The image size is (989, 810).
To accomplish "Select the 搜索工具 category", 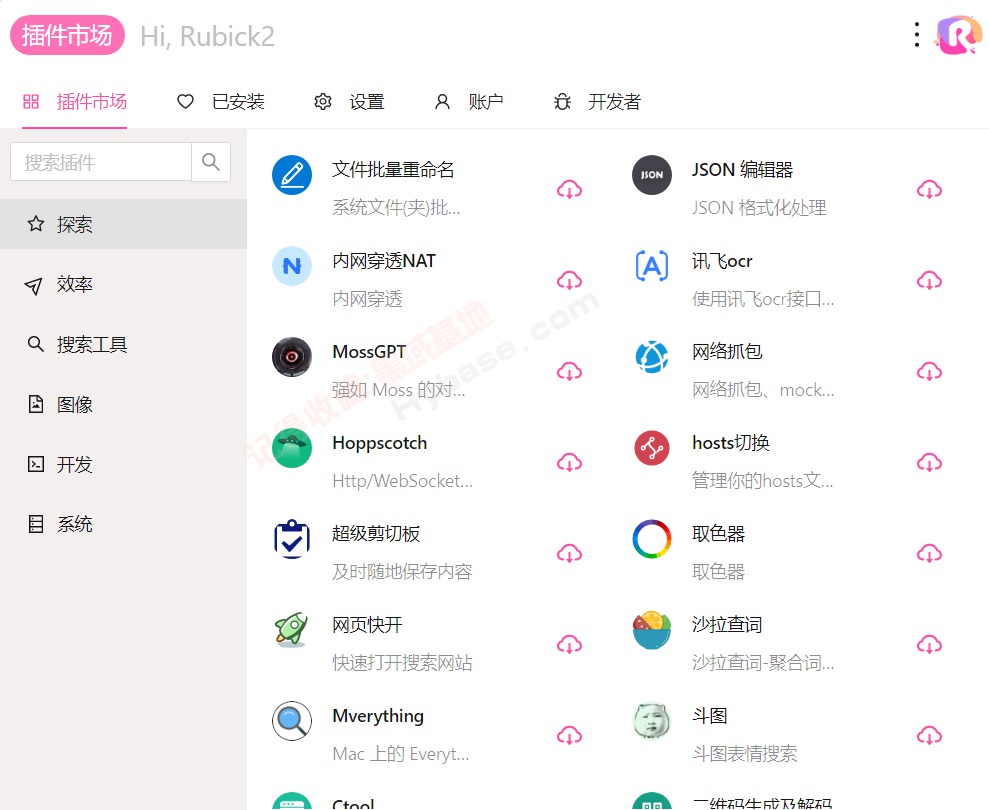I will tap(124, 344).
